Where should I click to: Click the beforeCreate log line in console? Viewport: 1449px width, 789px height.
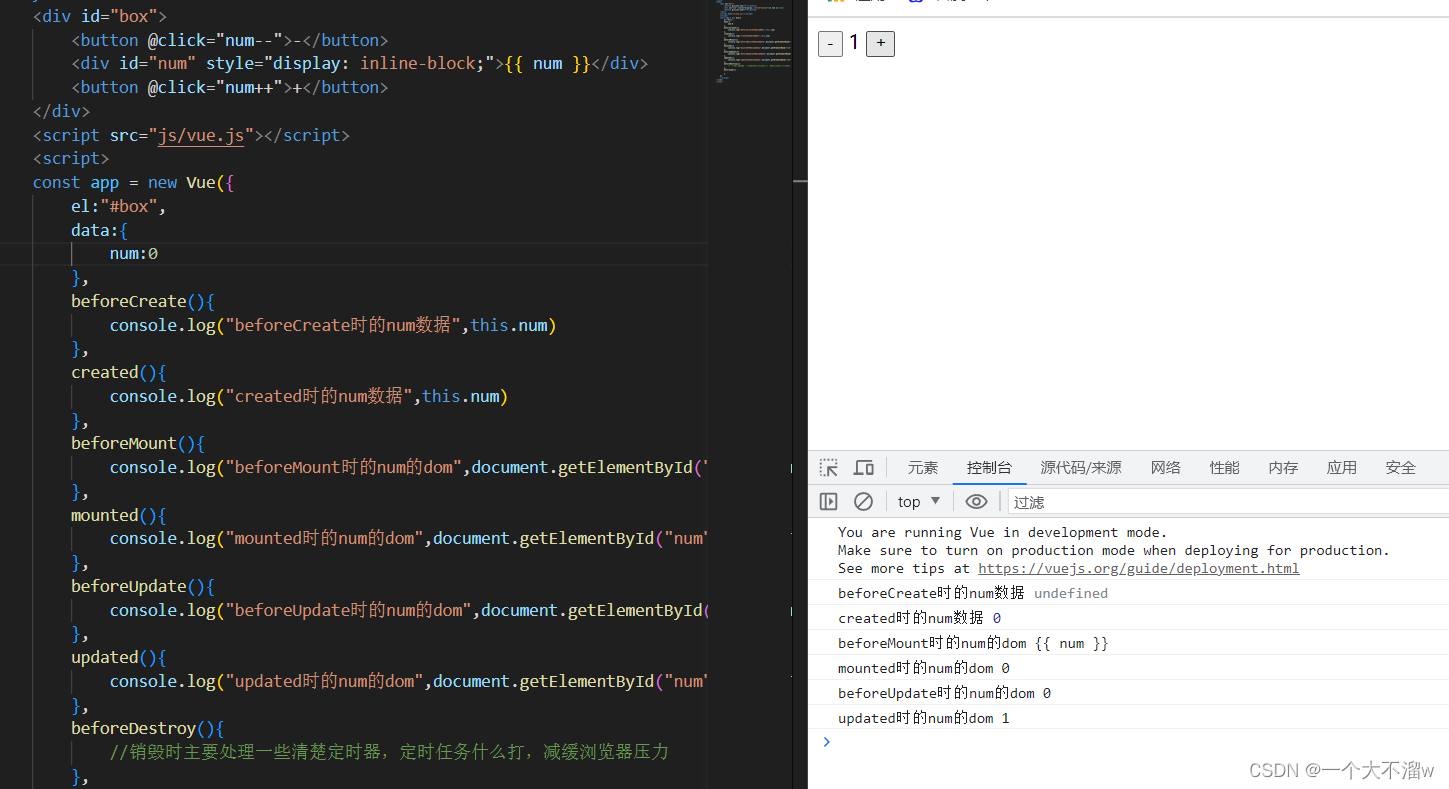pyautogui.click(x=1128, y=593)
